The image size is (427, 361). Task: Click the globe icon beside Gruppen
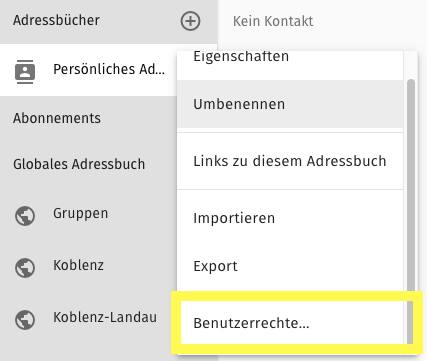pos(25,216)
